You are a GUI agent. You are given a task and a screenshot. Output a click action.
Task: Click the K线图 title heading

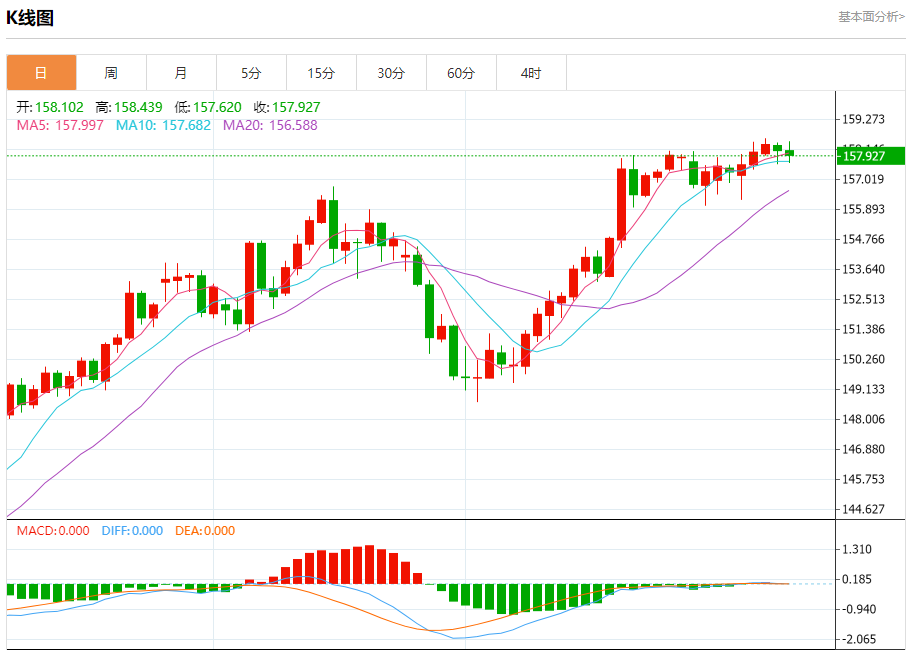[31, 18]
